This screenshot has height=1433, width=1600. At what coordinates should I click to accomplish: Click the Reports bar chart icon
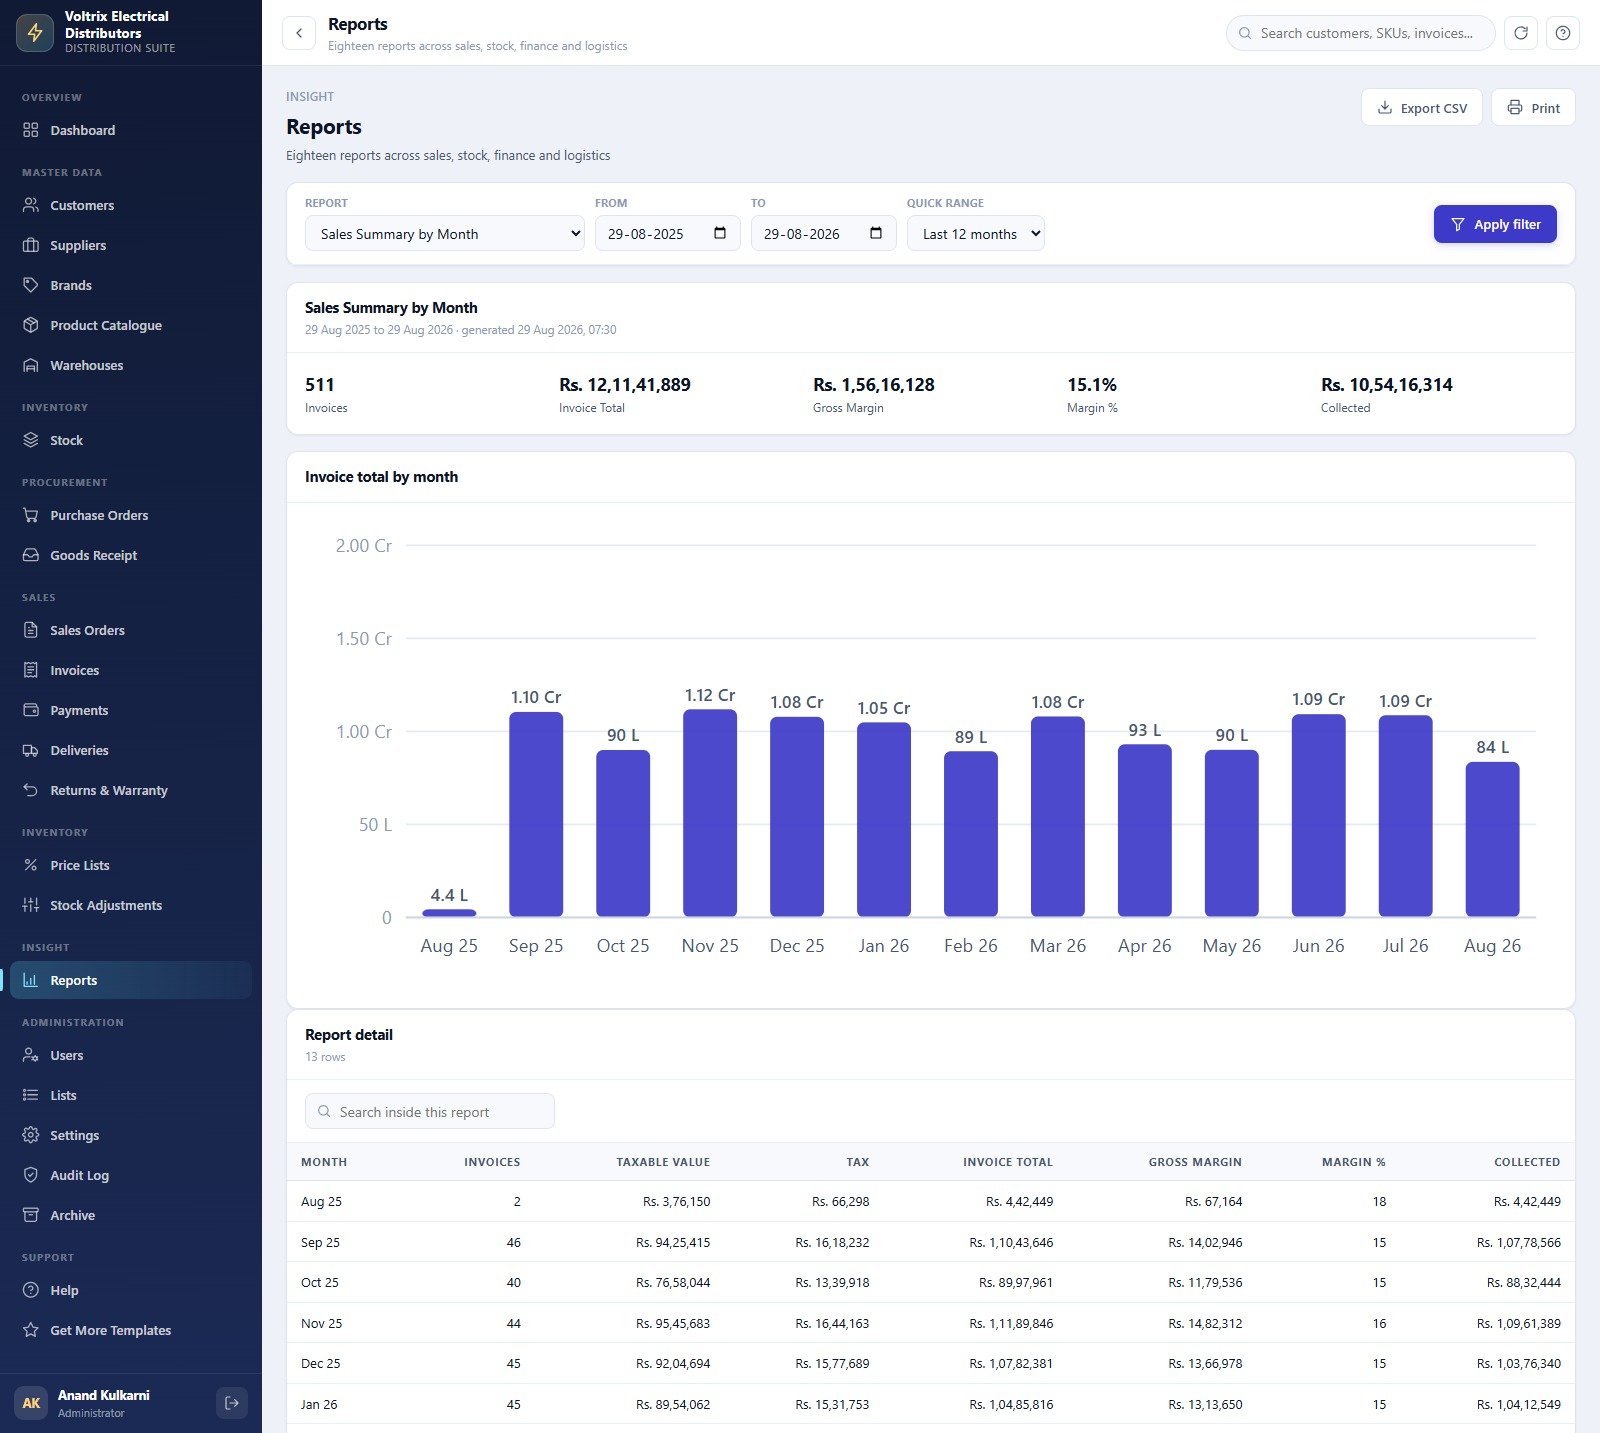click(x=31, y=980)
